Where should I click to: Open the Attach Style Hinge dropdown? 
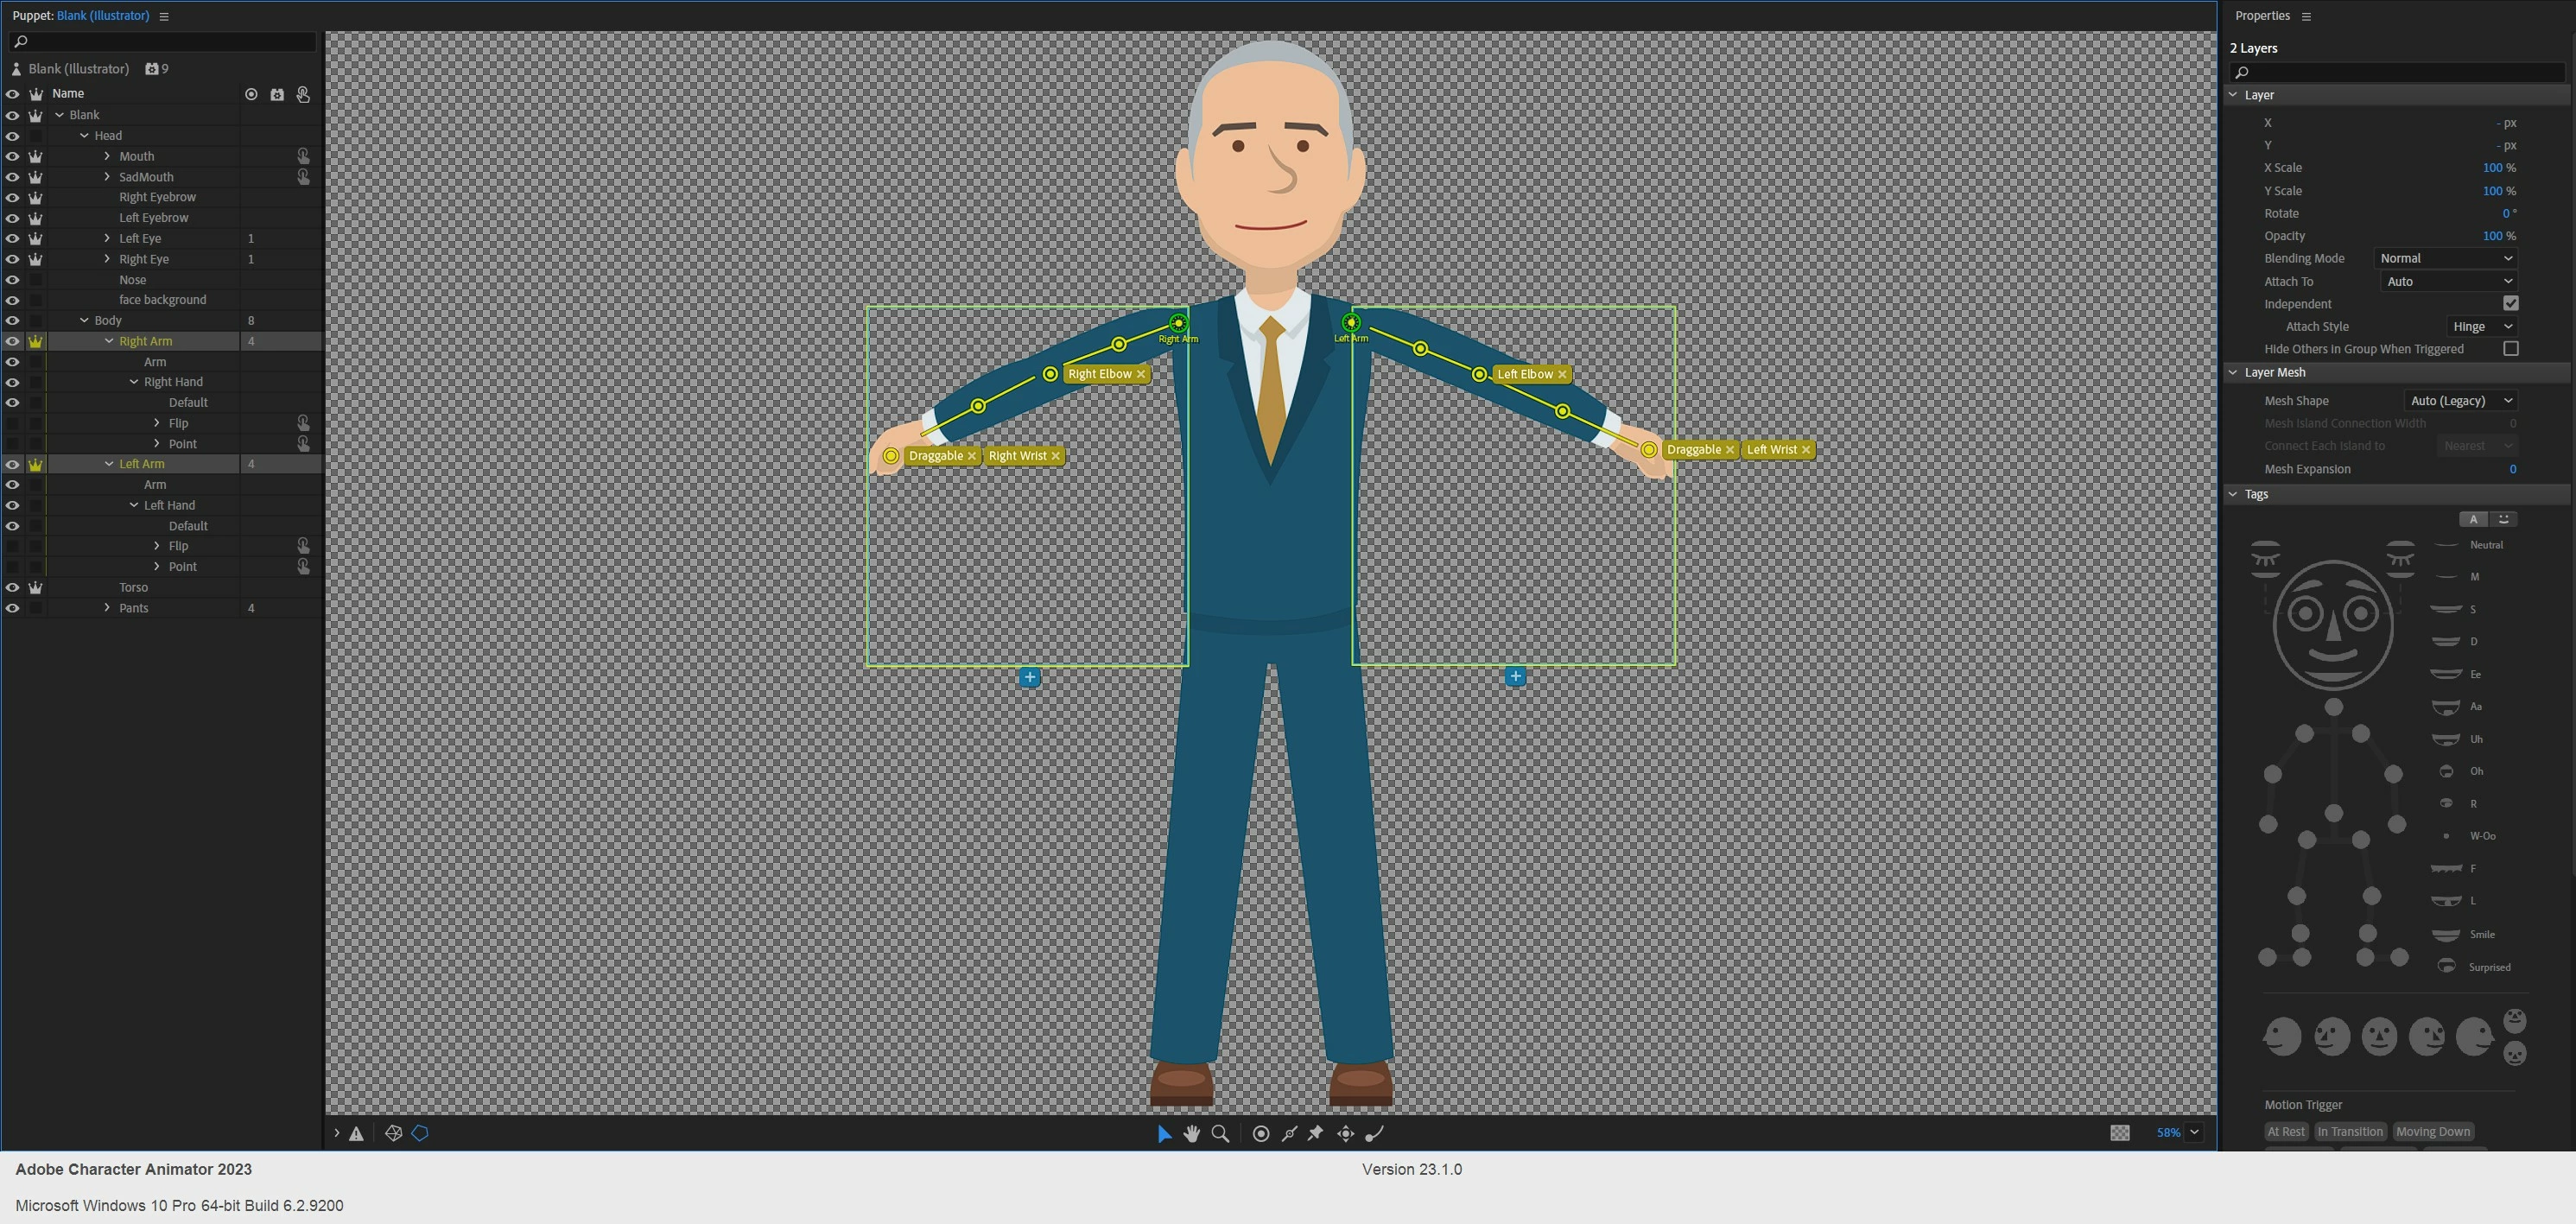pos(2481,326)
